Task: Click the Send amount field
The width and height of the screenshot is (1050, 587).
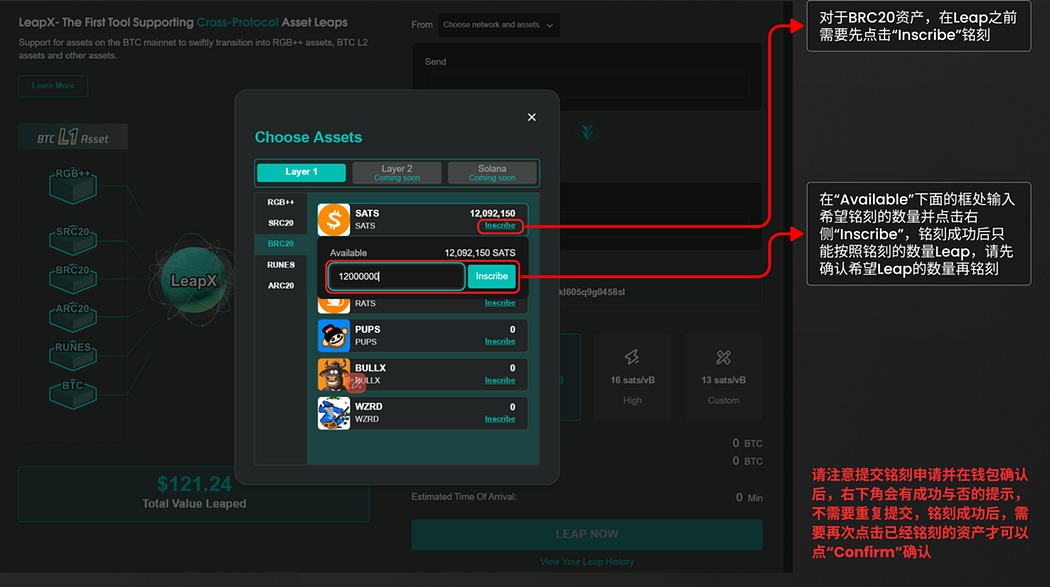Action: (587, 85)
